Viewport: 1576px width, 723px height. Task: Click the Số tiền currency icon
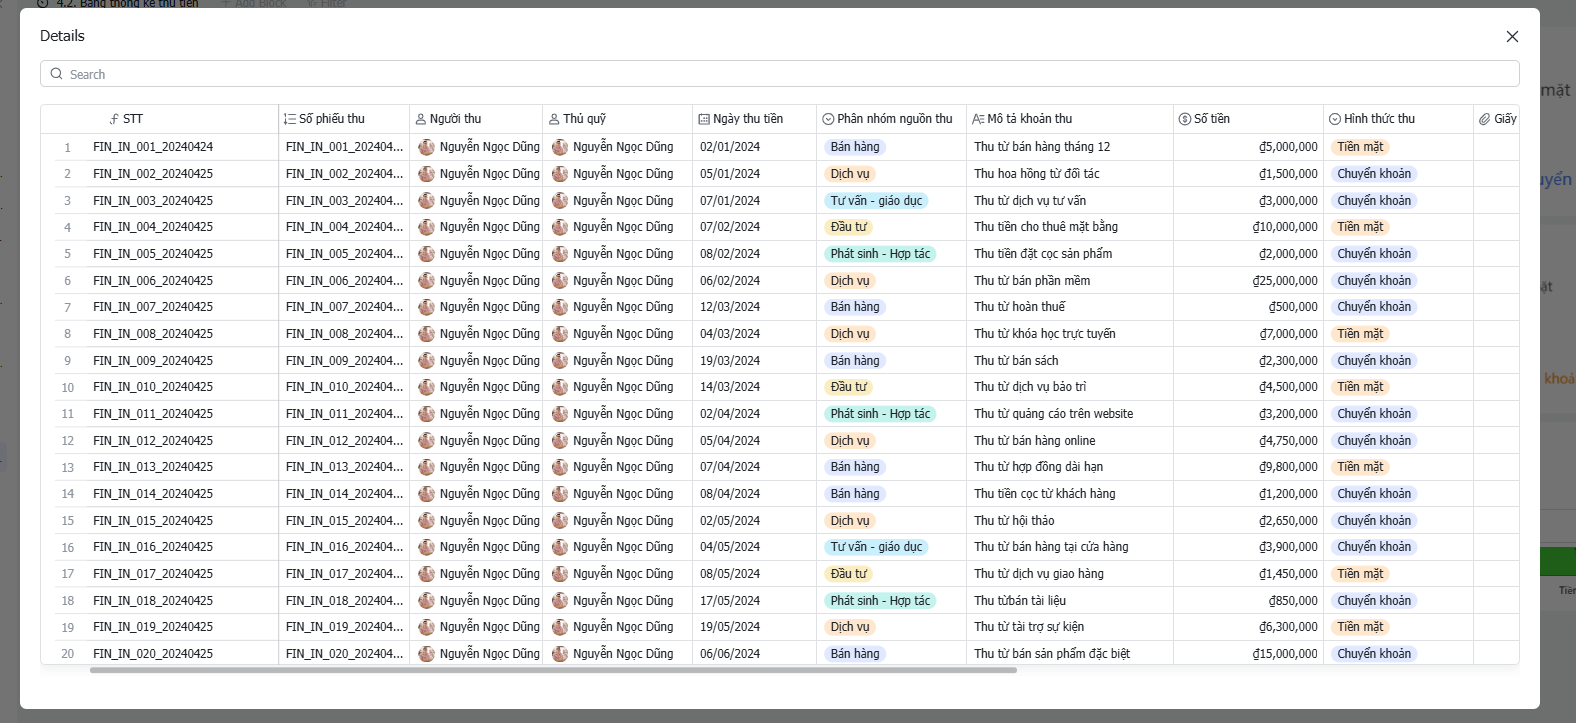1185,119
